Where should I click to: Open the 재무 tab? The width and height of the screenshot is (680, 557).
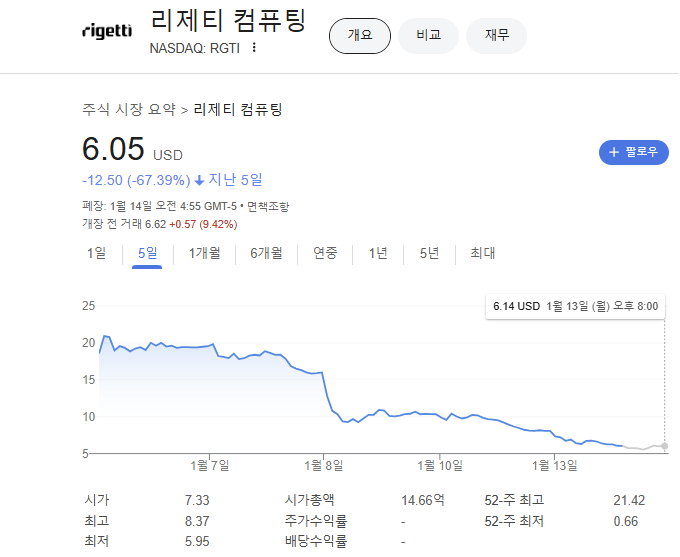point(497,36)
